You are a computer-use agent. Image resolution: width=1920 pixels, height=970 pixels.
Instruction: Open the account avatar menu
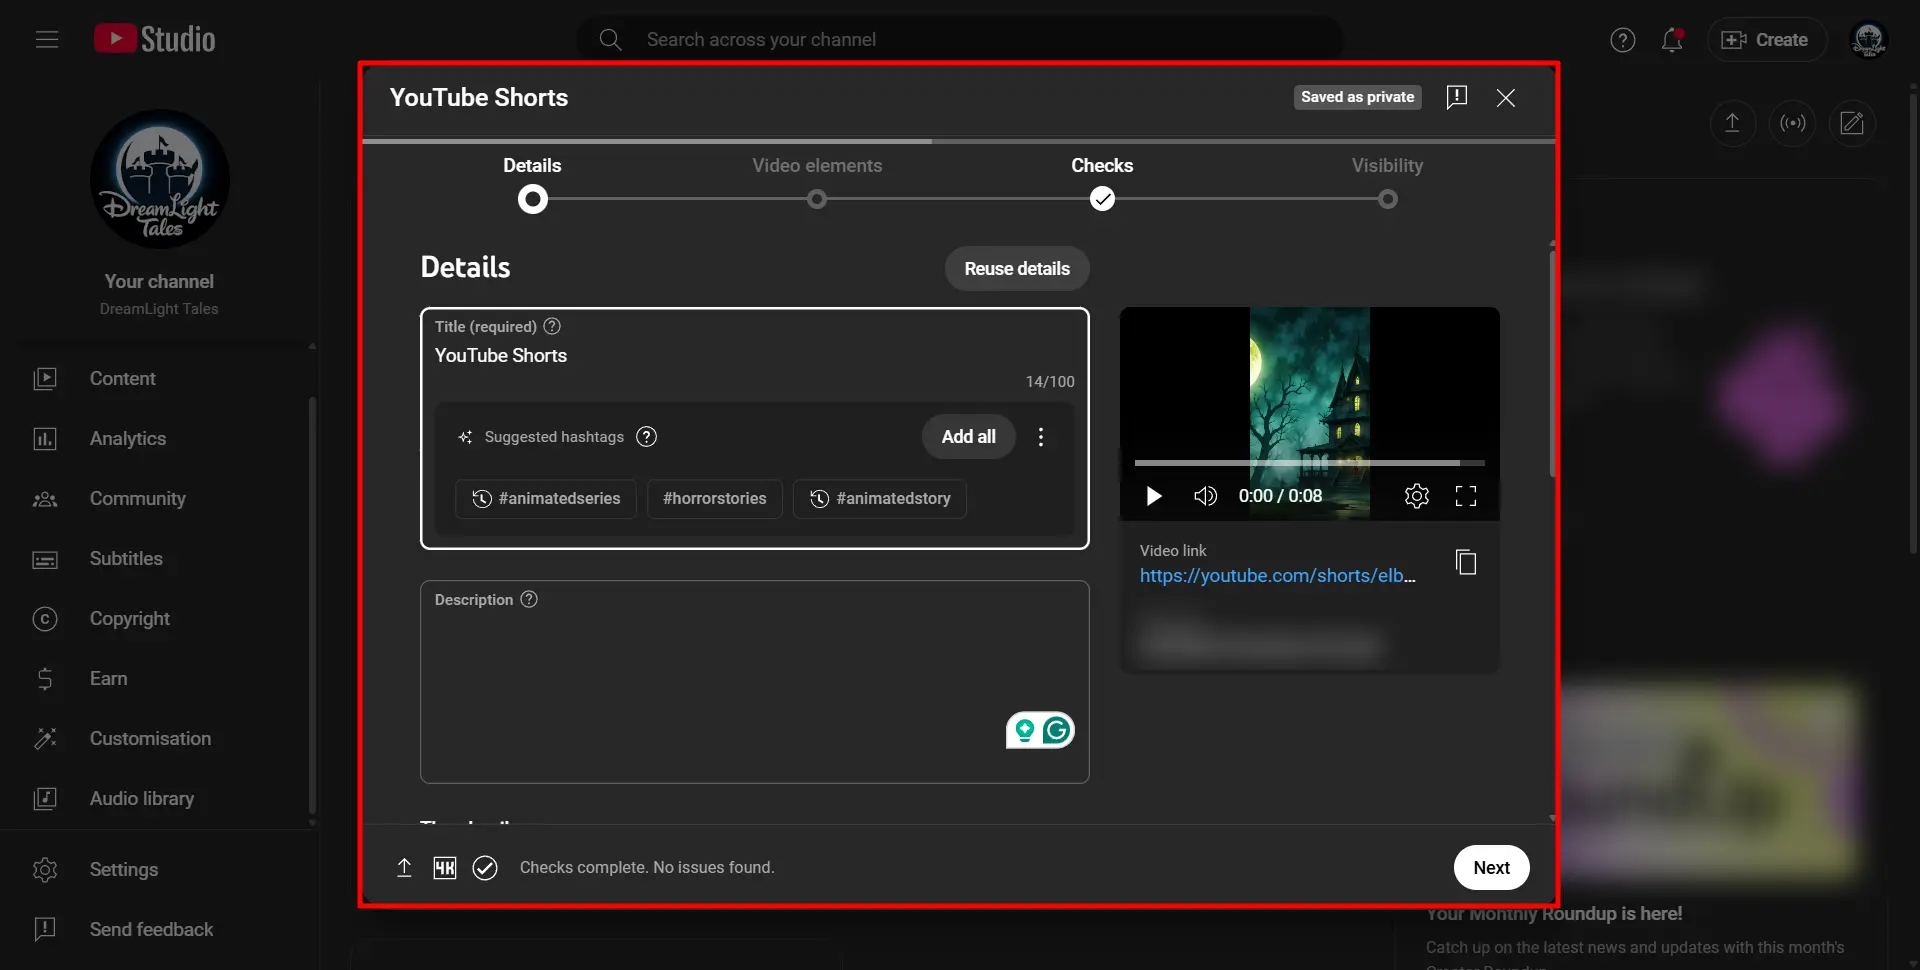click(1867, 40)
